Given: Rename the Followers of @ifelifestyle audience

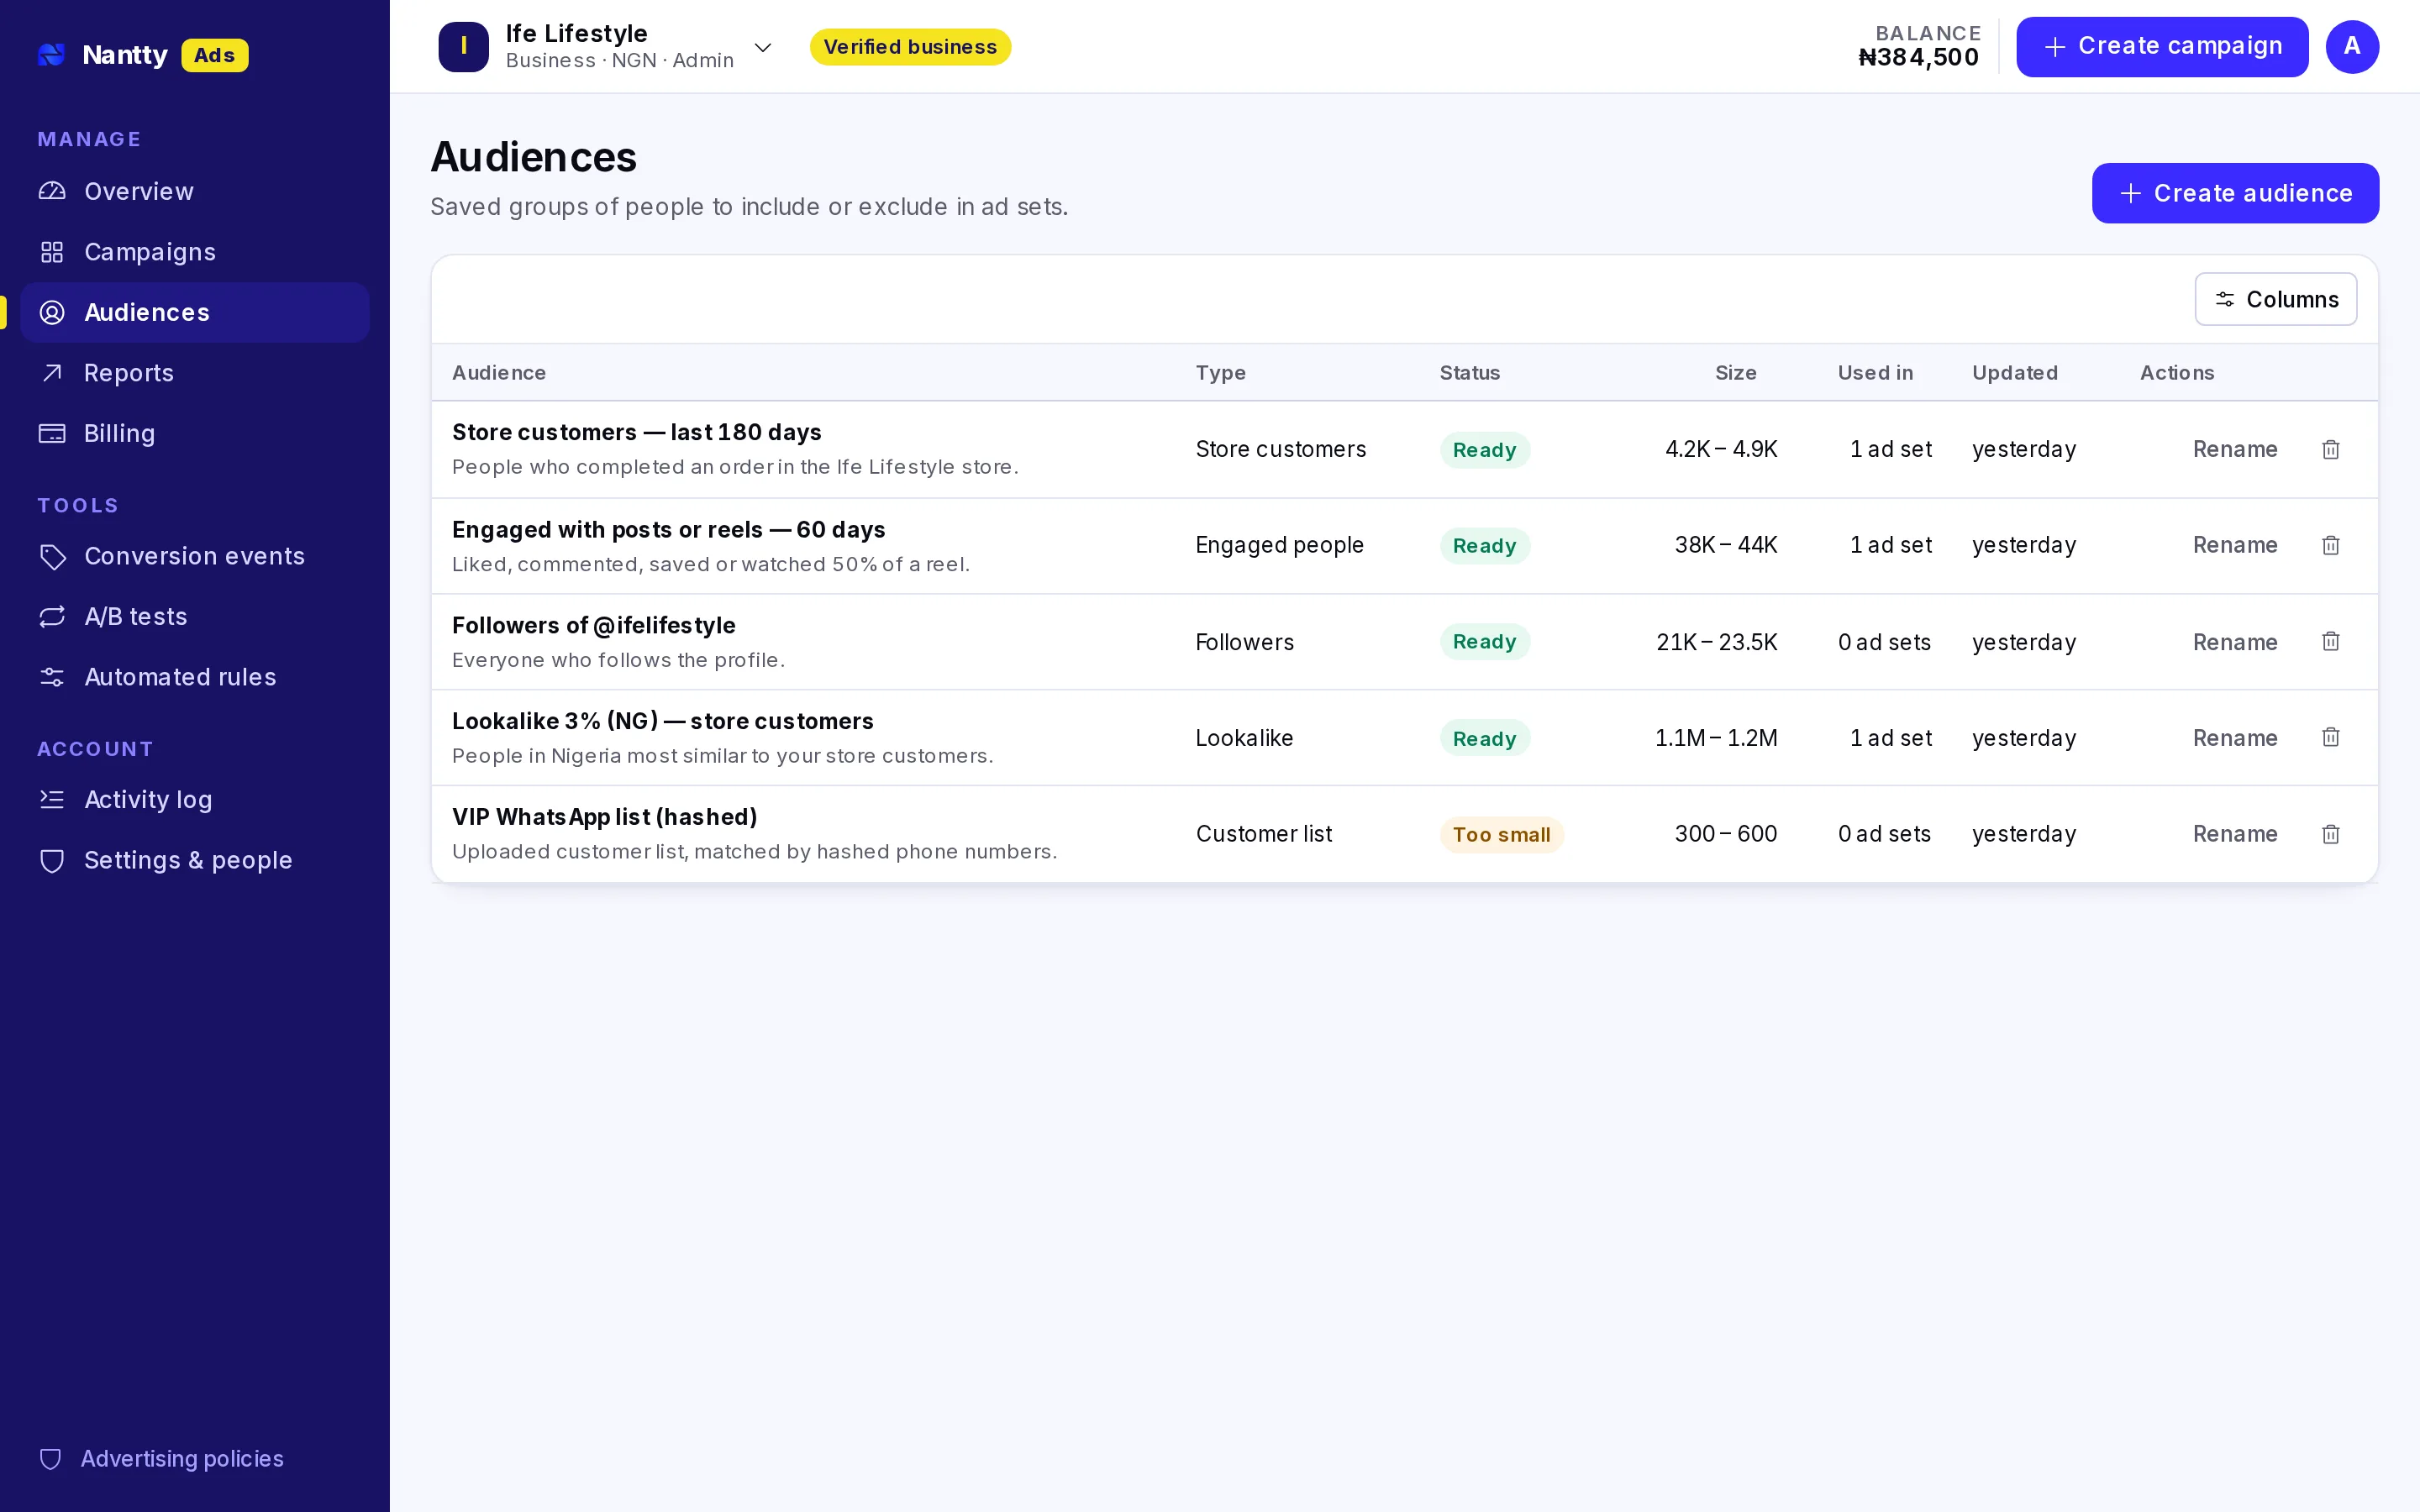Looking at the screenshot, I should click(x=2235, y=642).
